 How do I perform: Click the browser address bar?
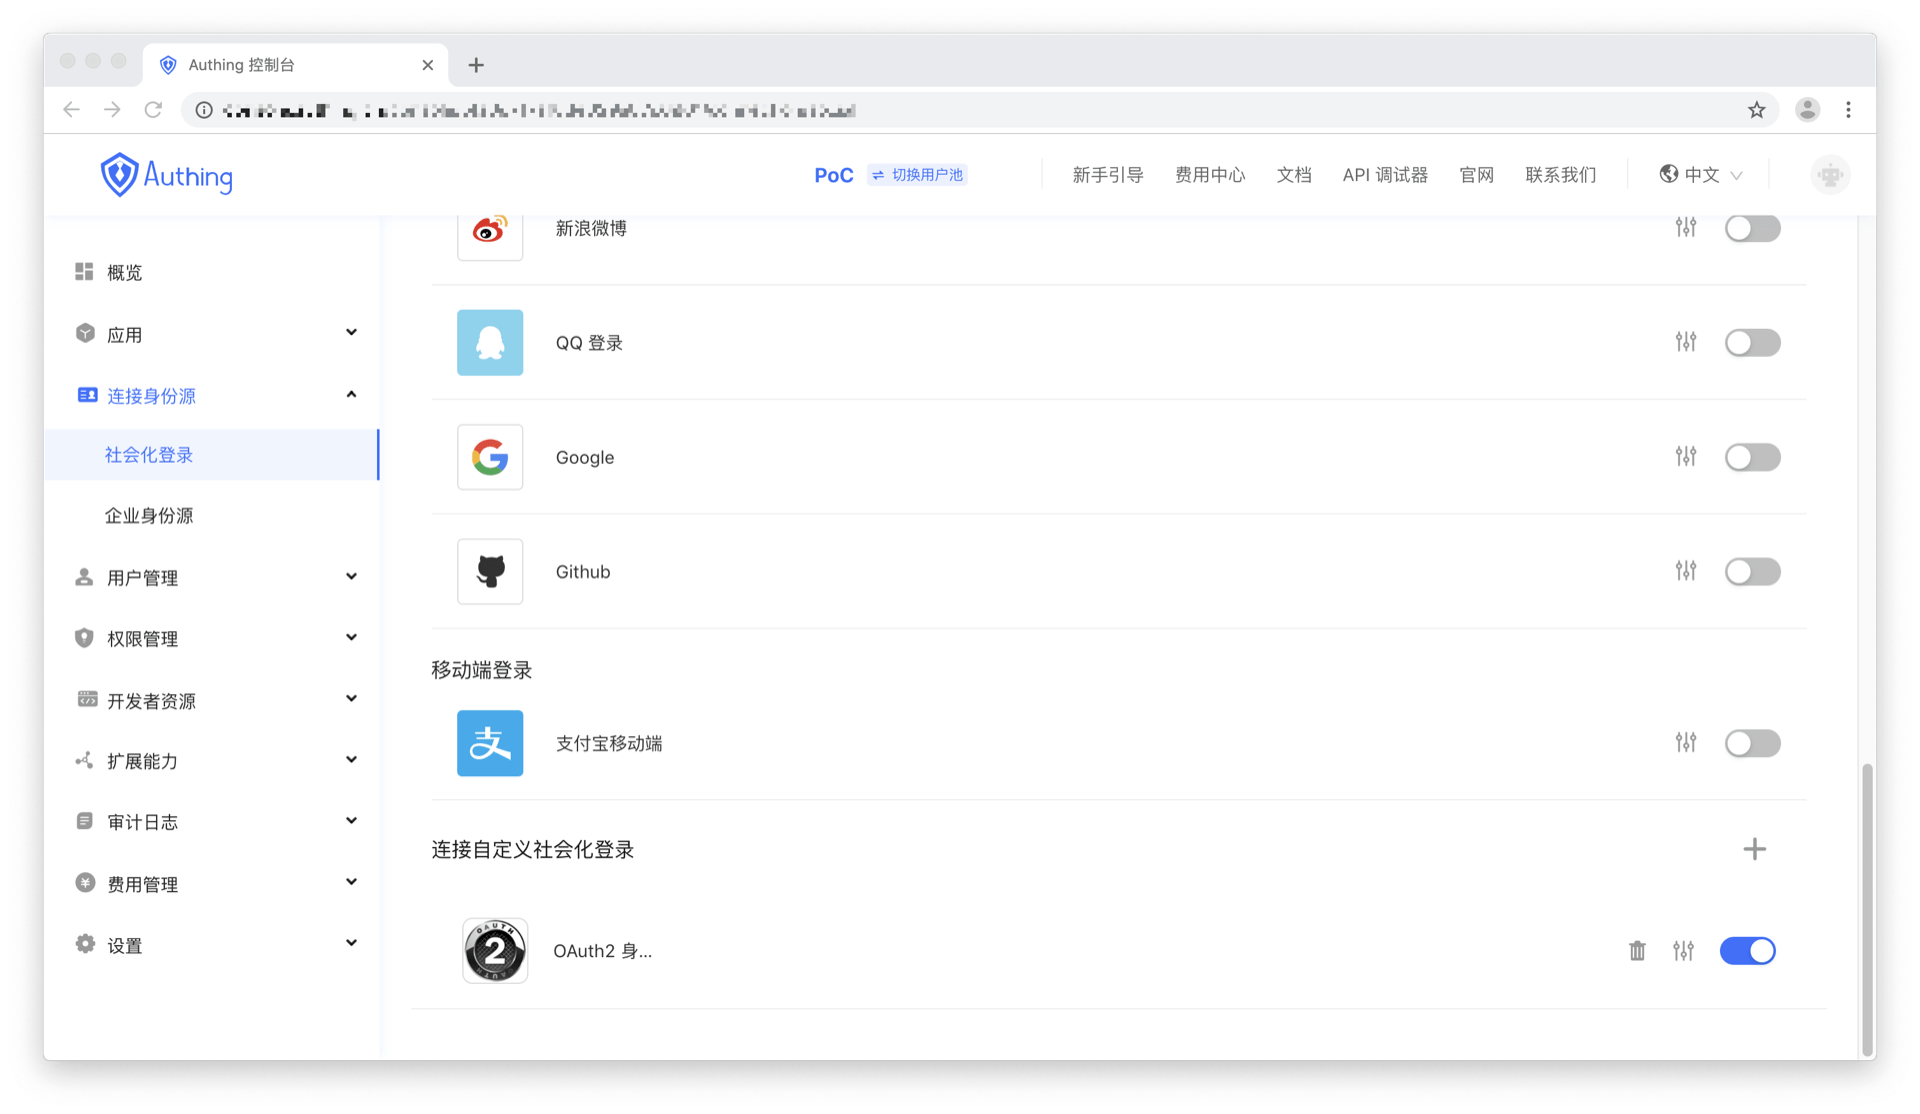point(978,110)
